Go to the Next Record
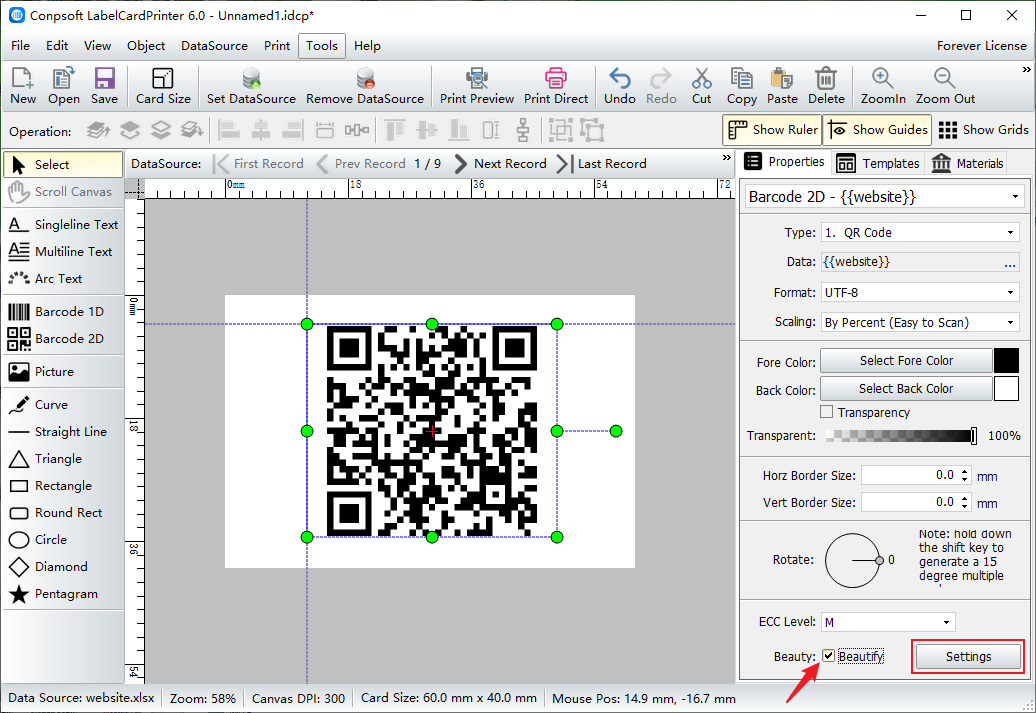 coord(501,164)
